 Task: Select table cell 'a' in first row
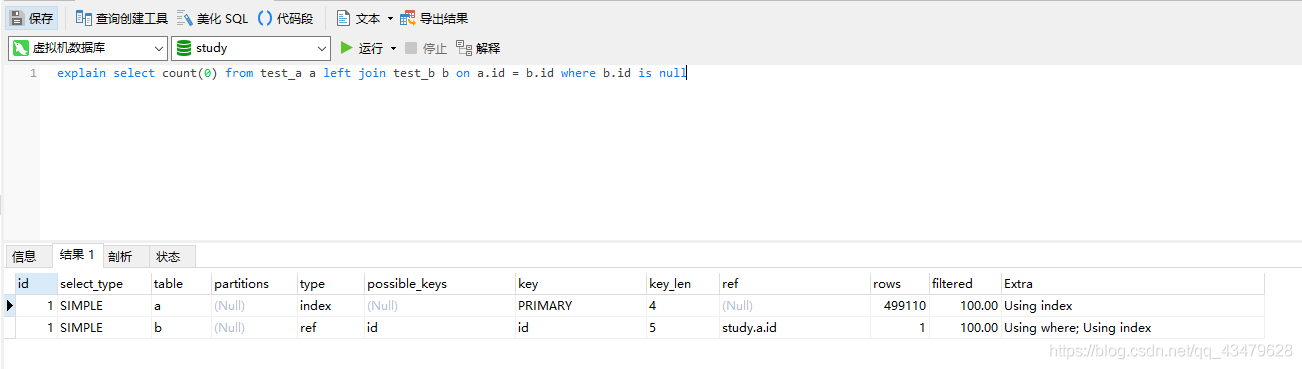(181, 305)
